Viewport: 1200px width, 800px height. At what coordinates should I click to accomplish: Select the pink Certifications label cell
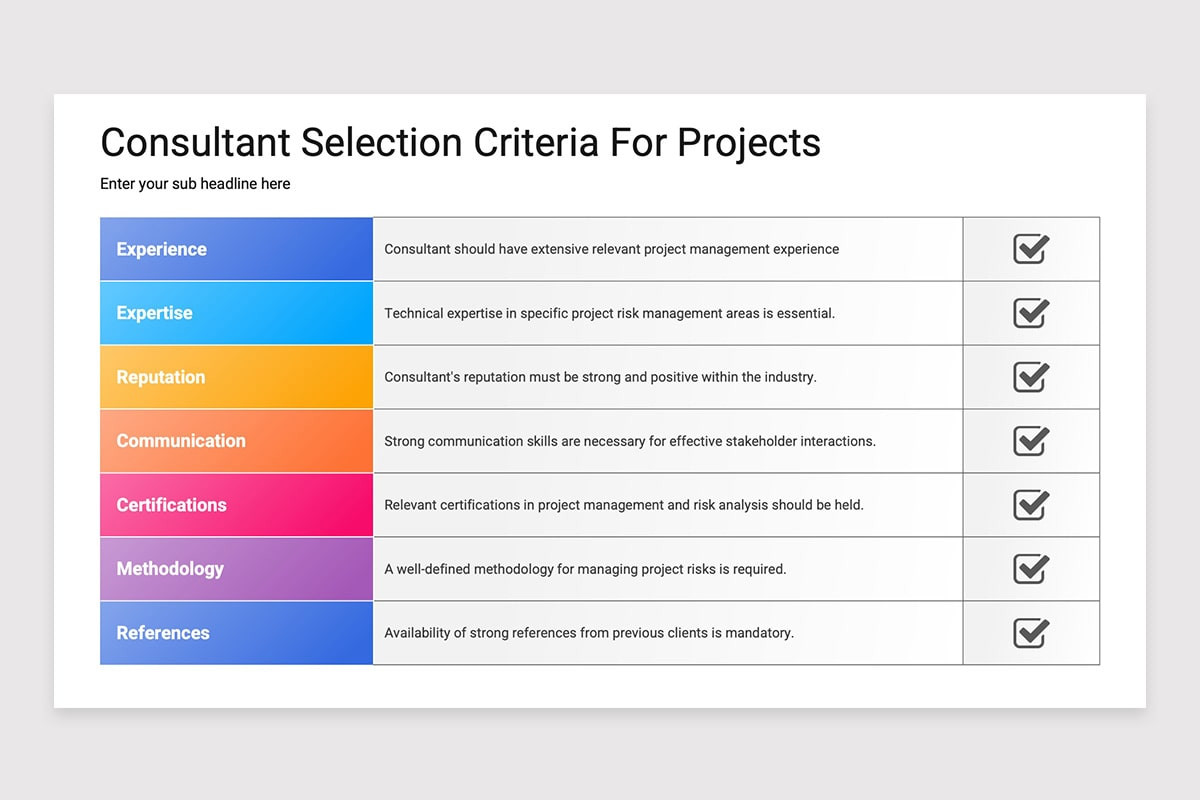[x=236, y=505]
